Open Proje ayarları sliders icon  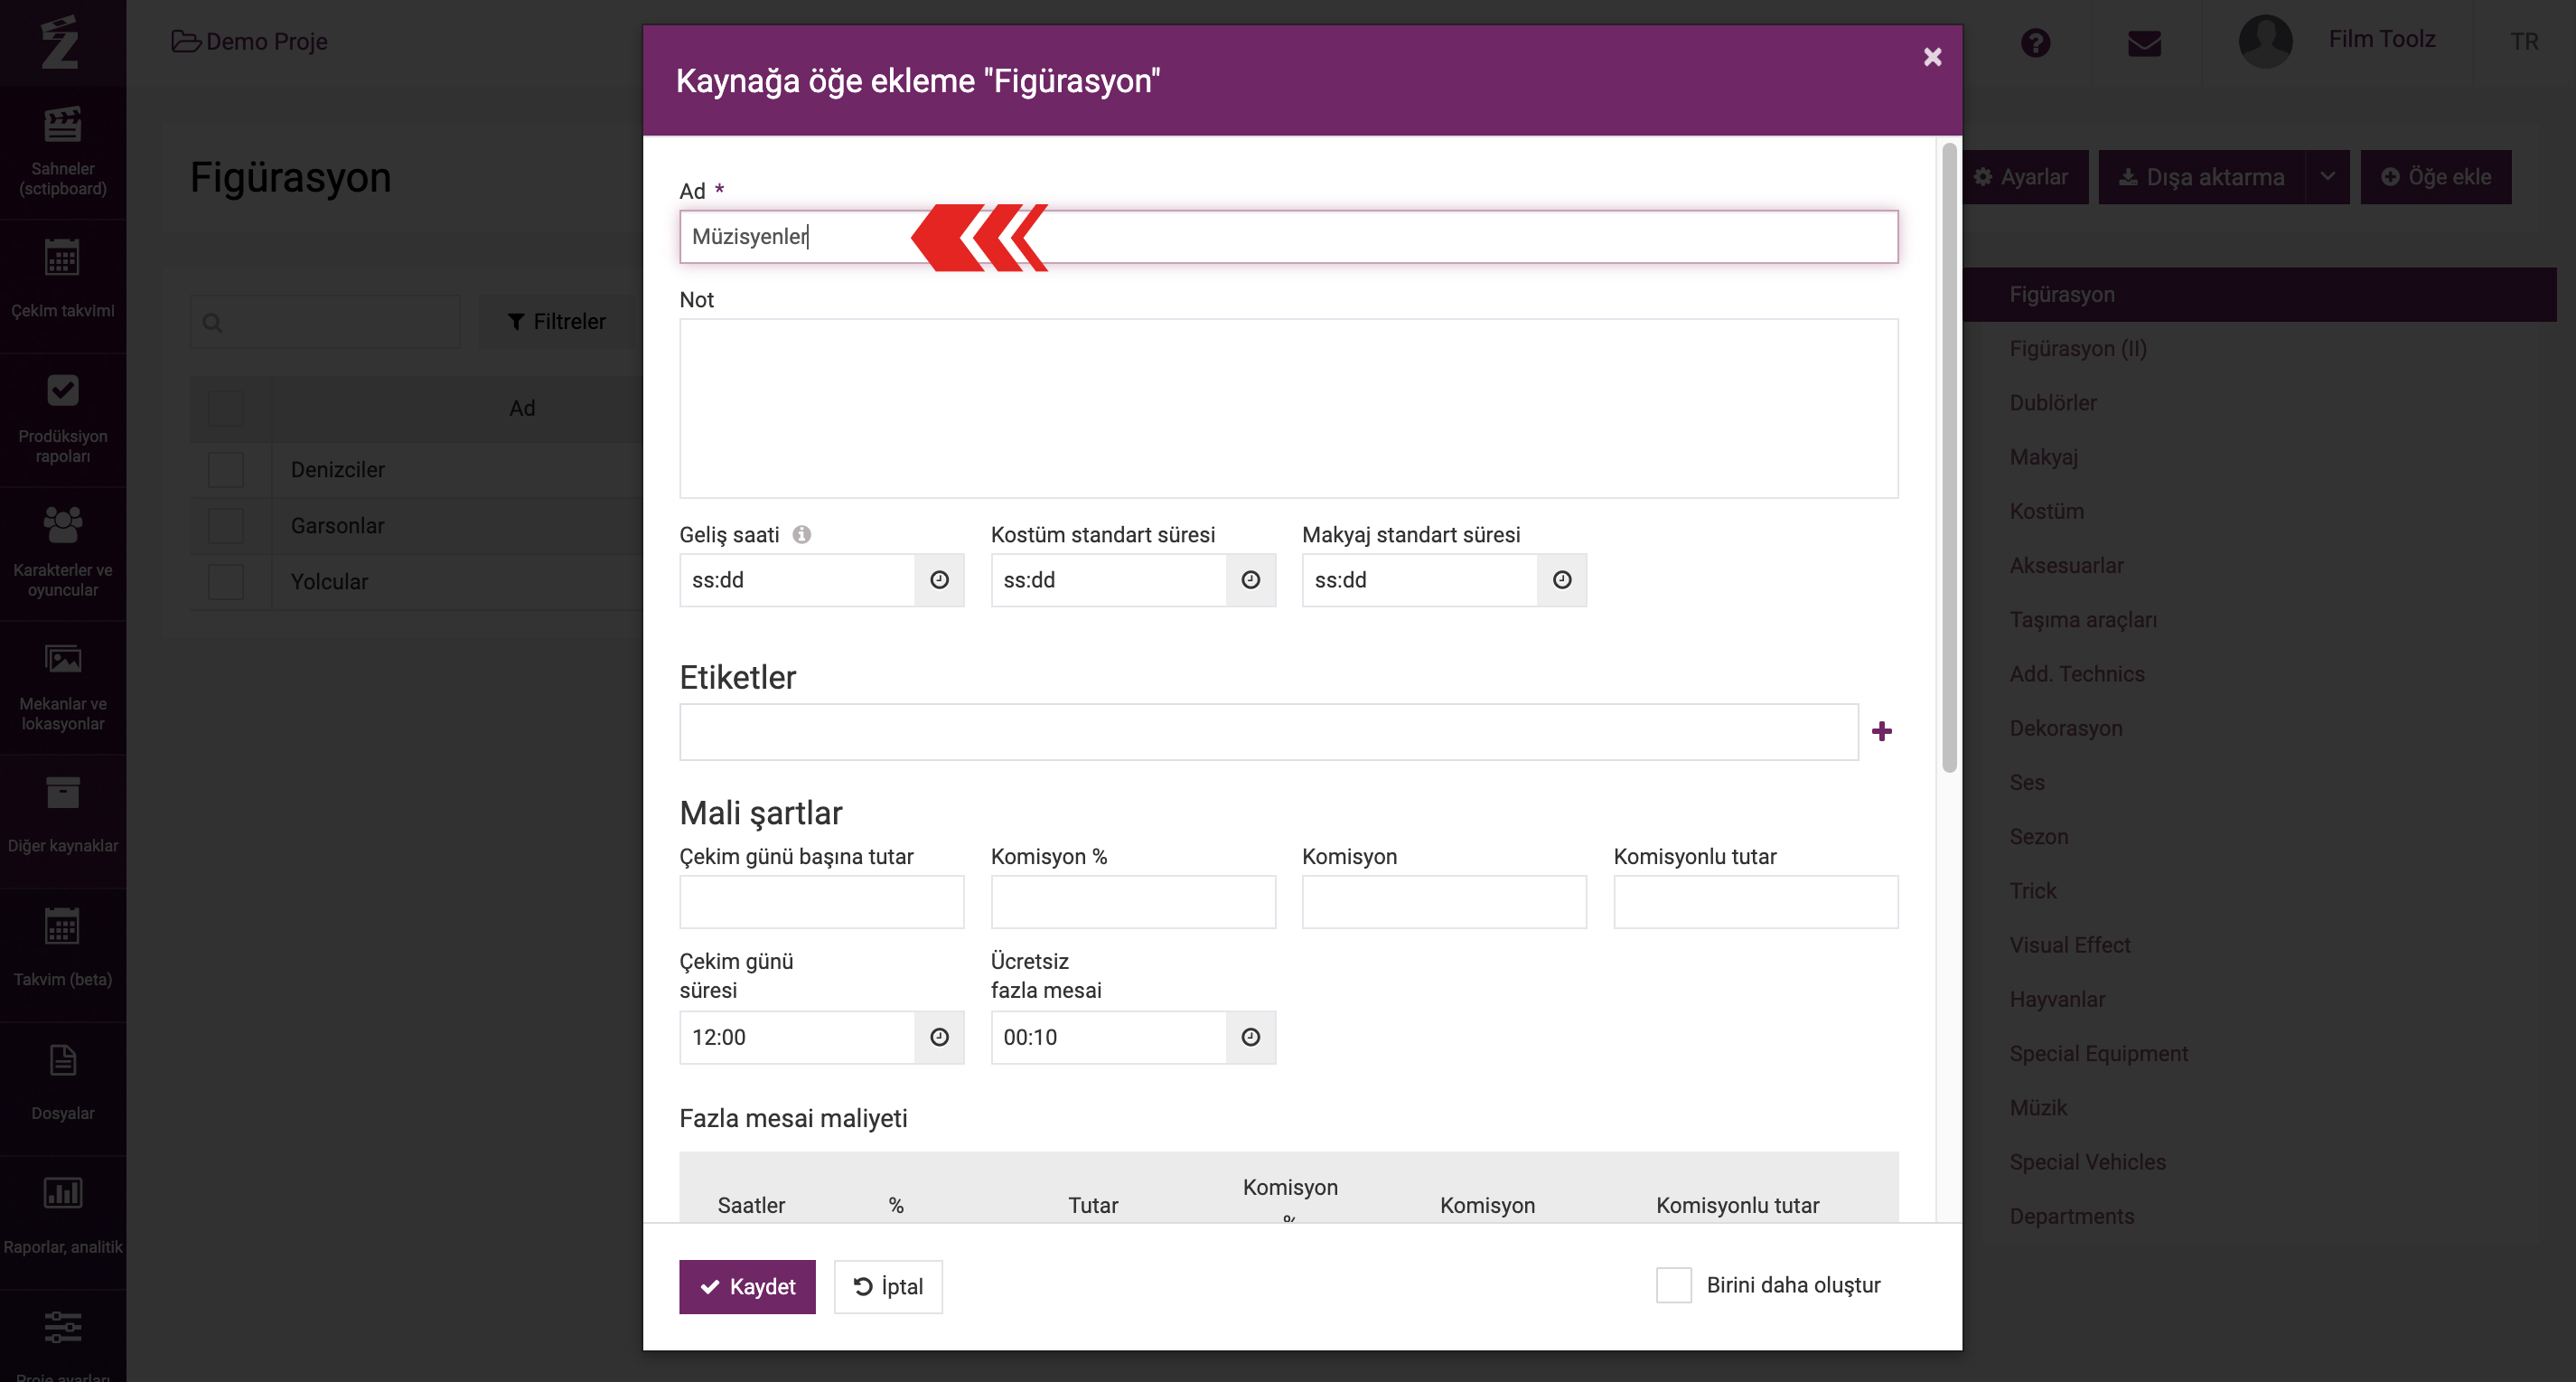click(x=62, y=1327)
